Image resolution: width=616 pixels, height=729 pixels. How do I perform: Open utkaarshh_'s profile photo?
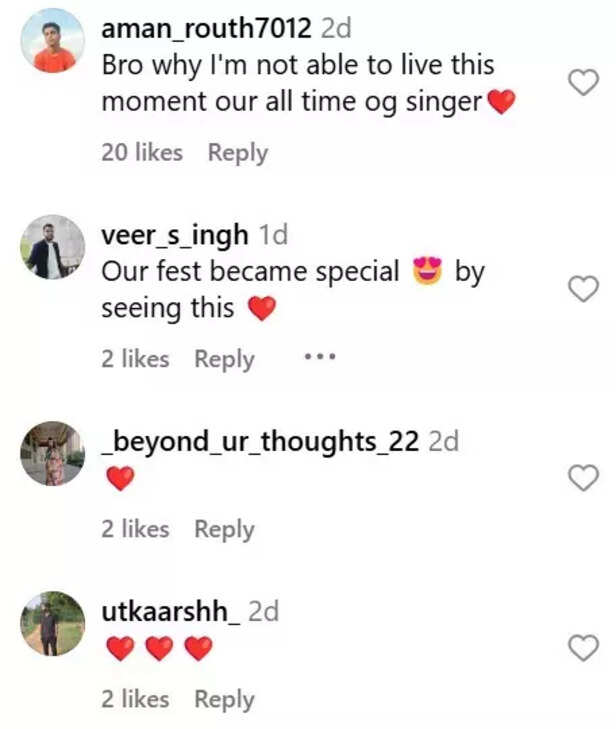click(x=52, y=623)
